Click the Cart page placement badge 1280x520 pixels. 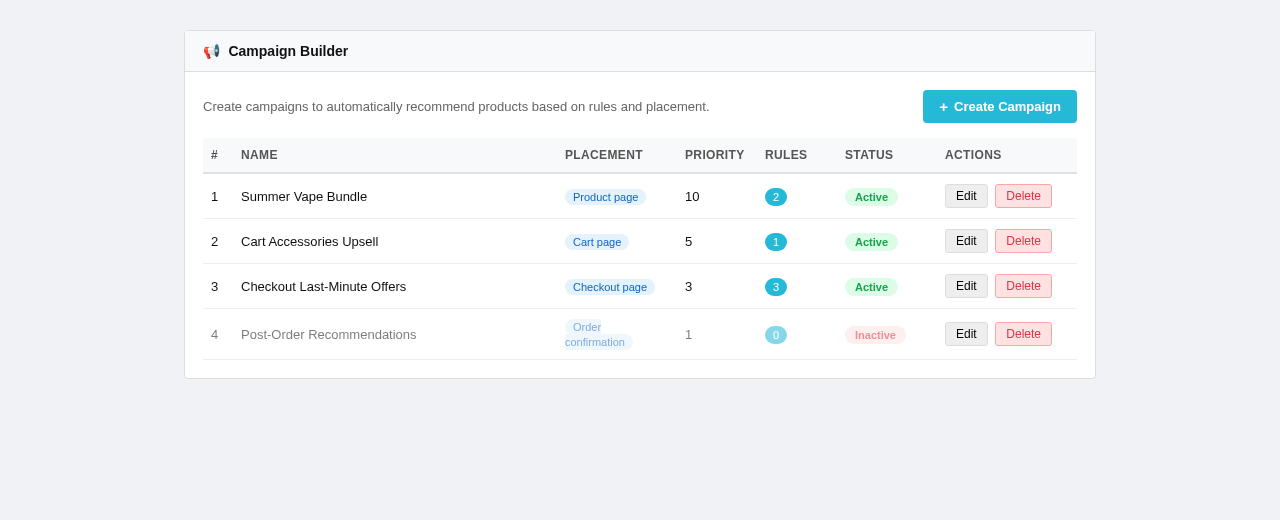pyautogui.click(x=597, y=242)
